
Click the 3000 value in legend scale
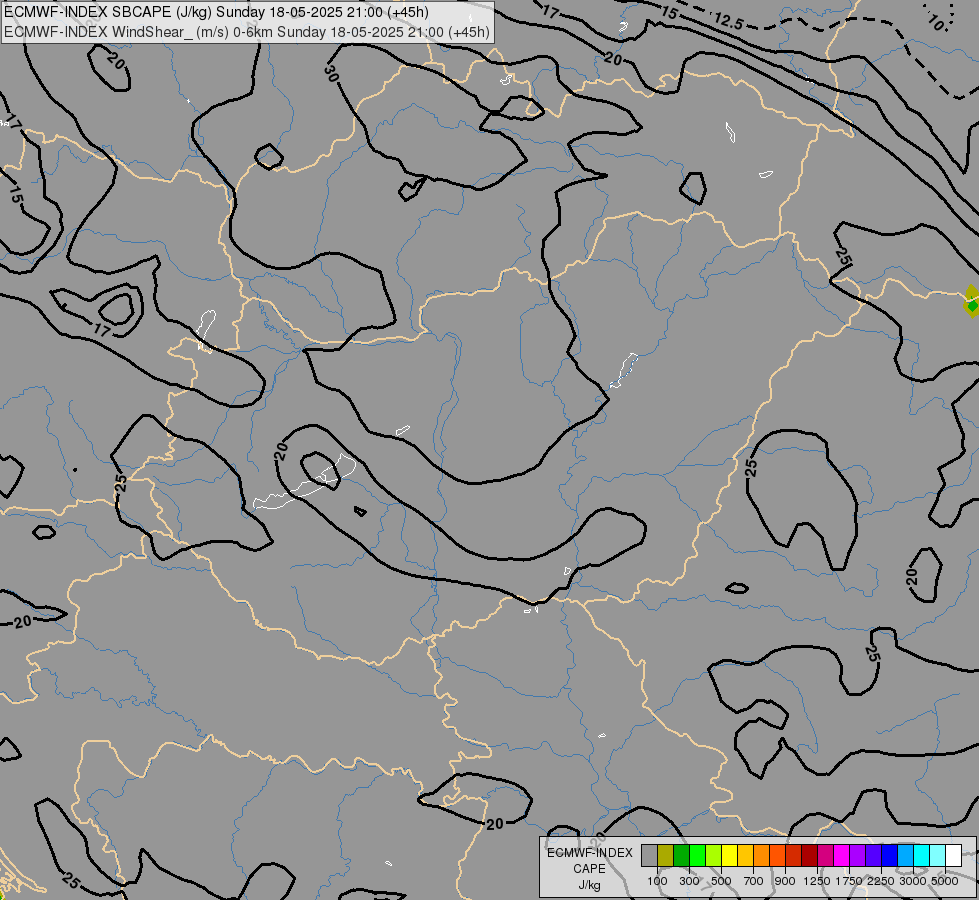[912, 881]
